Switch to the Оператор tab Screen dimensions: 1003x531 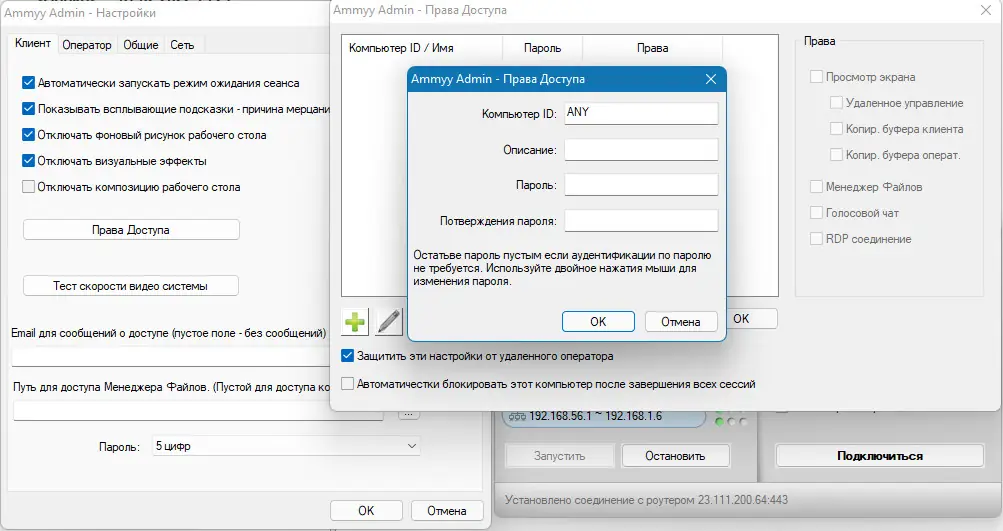point(87,45)
